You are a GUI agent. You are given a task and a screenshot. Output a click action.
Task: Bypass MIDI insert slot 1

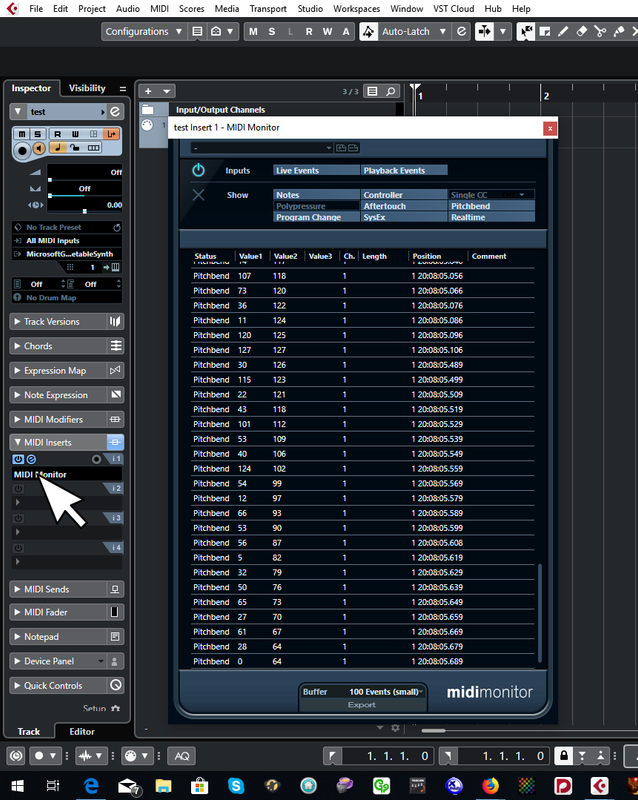coord(18,459)
